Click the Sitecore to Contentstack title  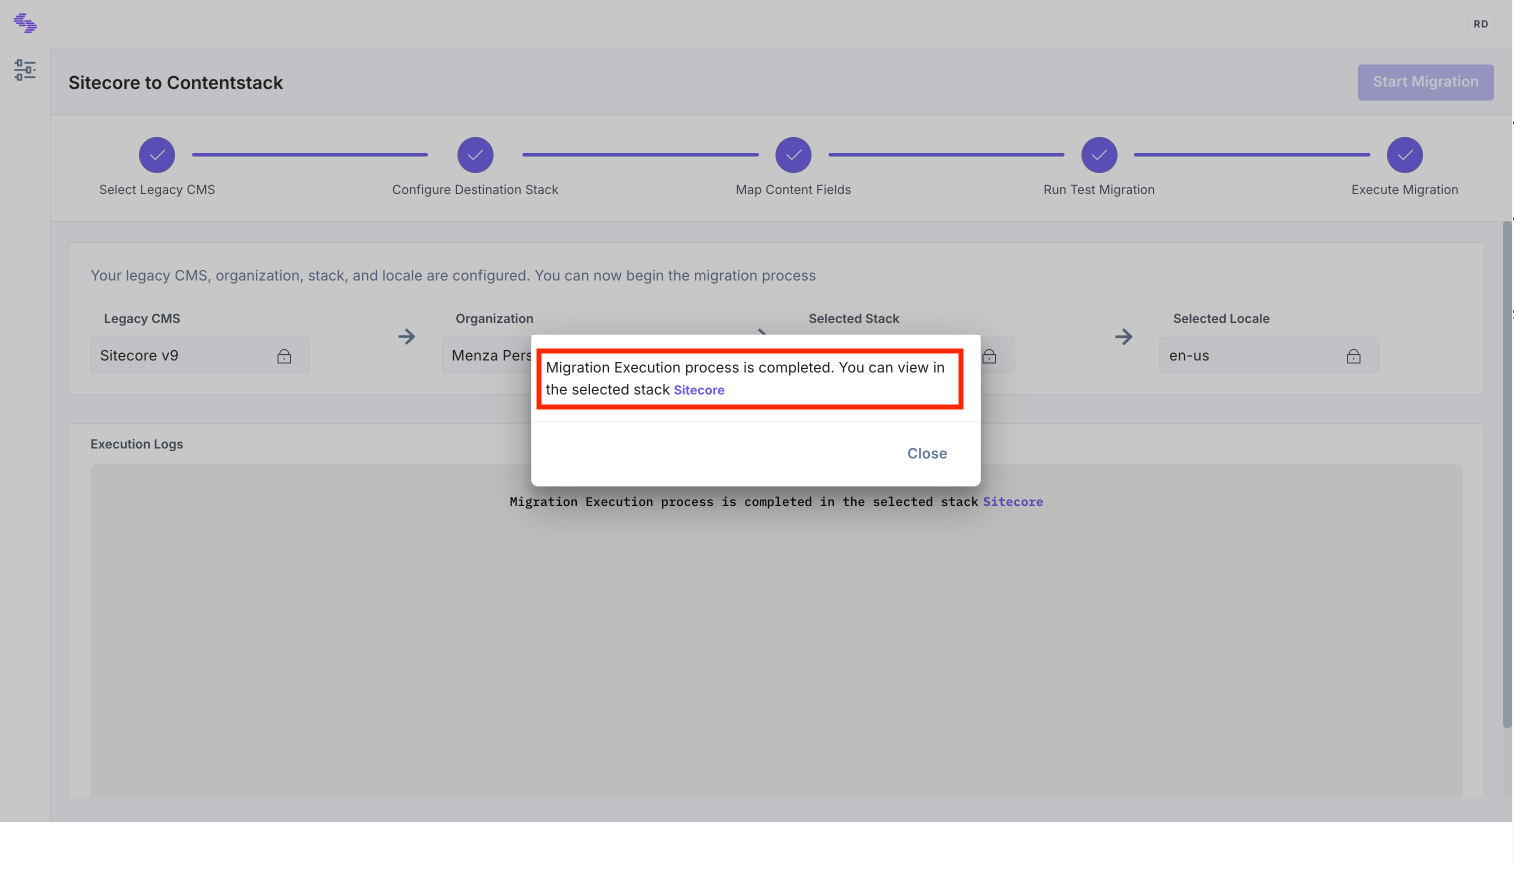[x=176, y=83]
